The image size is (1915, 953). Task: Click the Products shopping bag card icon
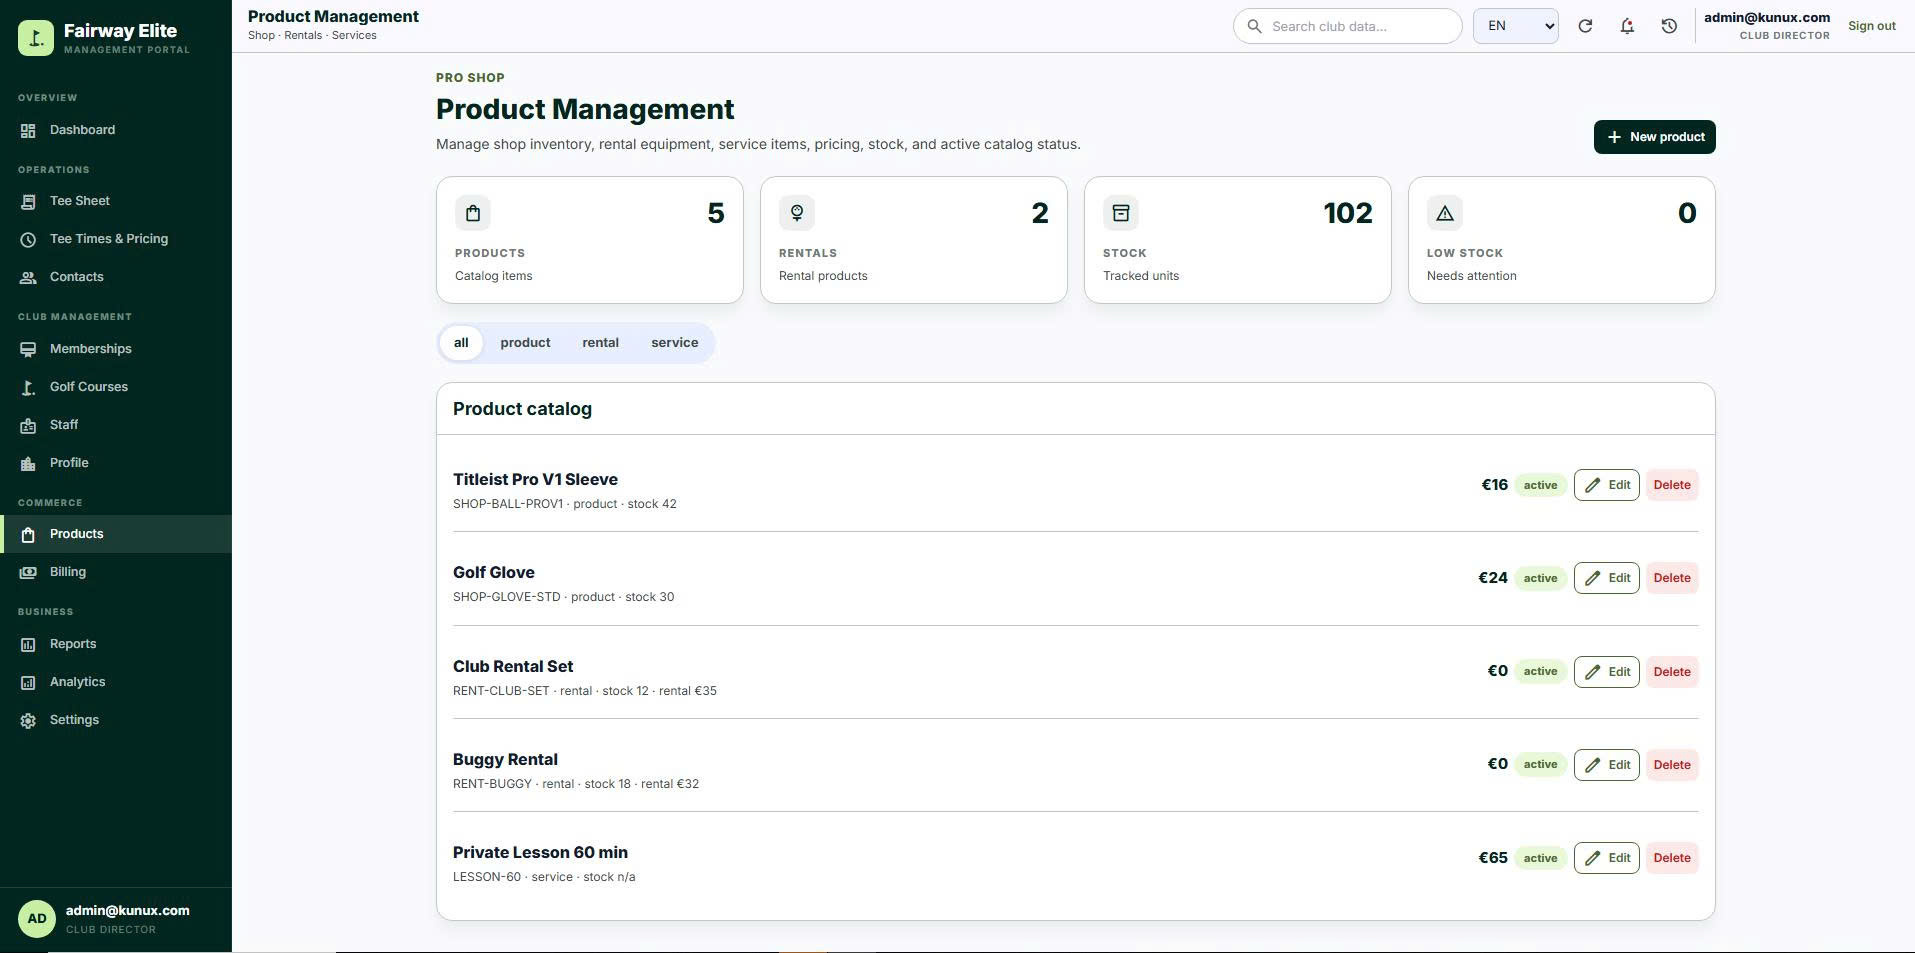(473, 213)
